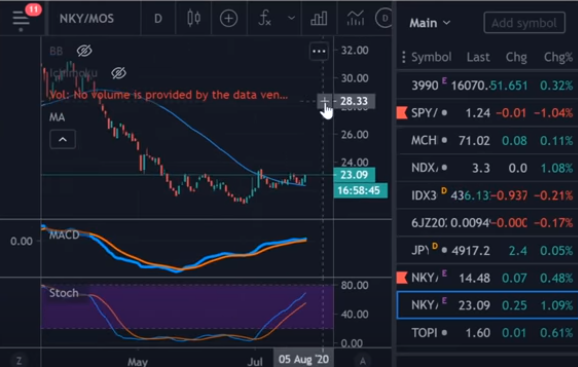The height and width of the screenshot is (367, 578).
Task: Open the hamburger menu with notification badge
Action: pos(21,18)
